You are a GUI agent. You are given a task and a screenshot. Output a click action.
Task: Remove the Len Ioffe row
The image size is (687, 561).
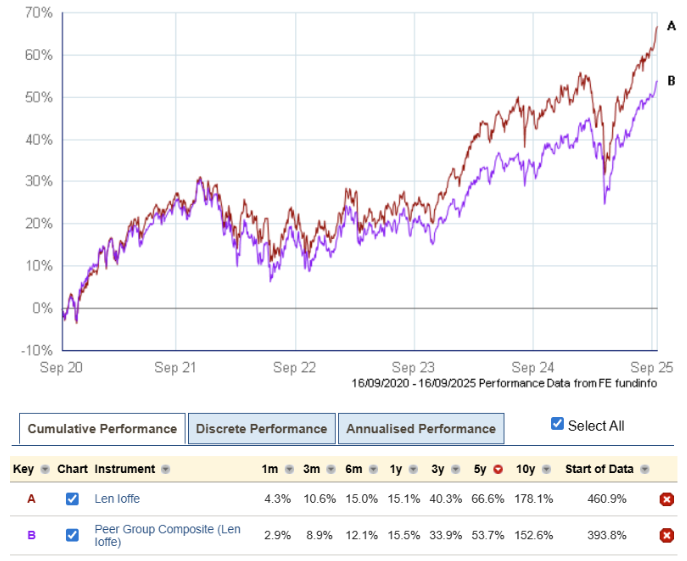point(667,499)
